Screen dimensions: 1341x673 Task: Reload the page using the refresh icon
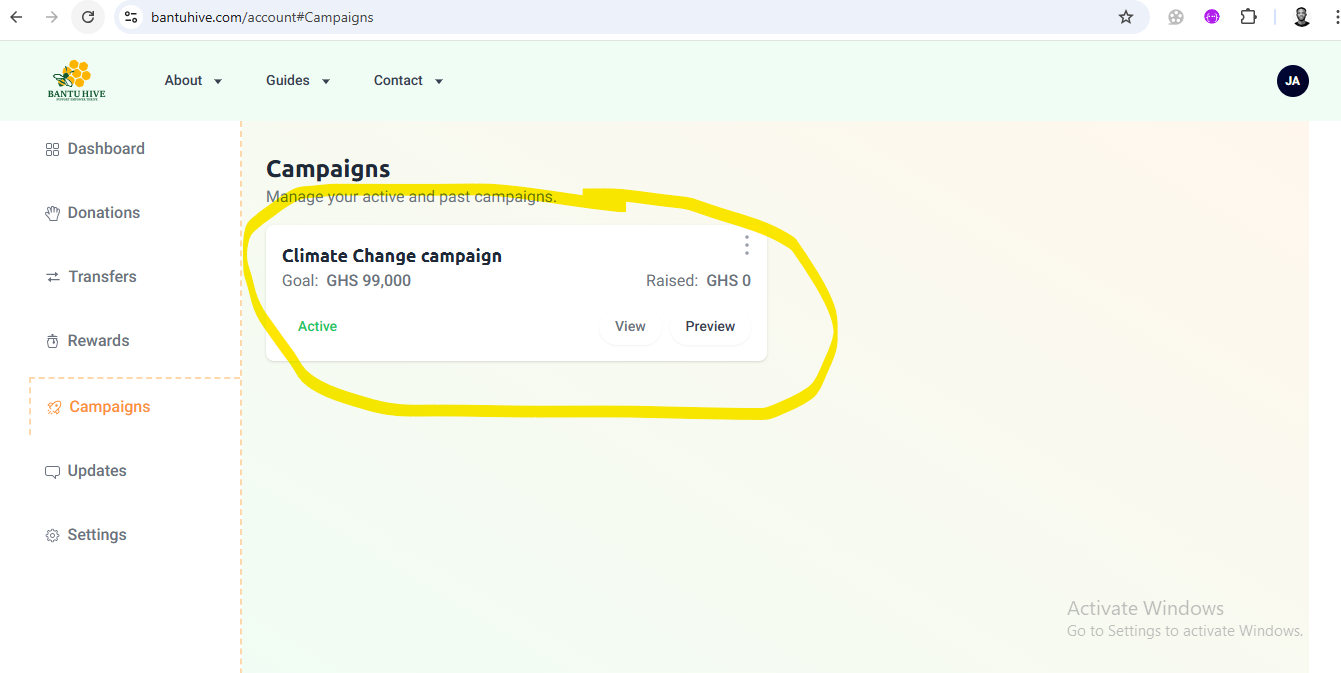pyautogui.click(x=88, y=17)
